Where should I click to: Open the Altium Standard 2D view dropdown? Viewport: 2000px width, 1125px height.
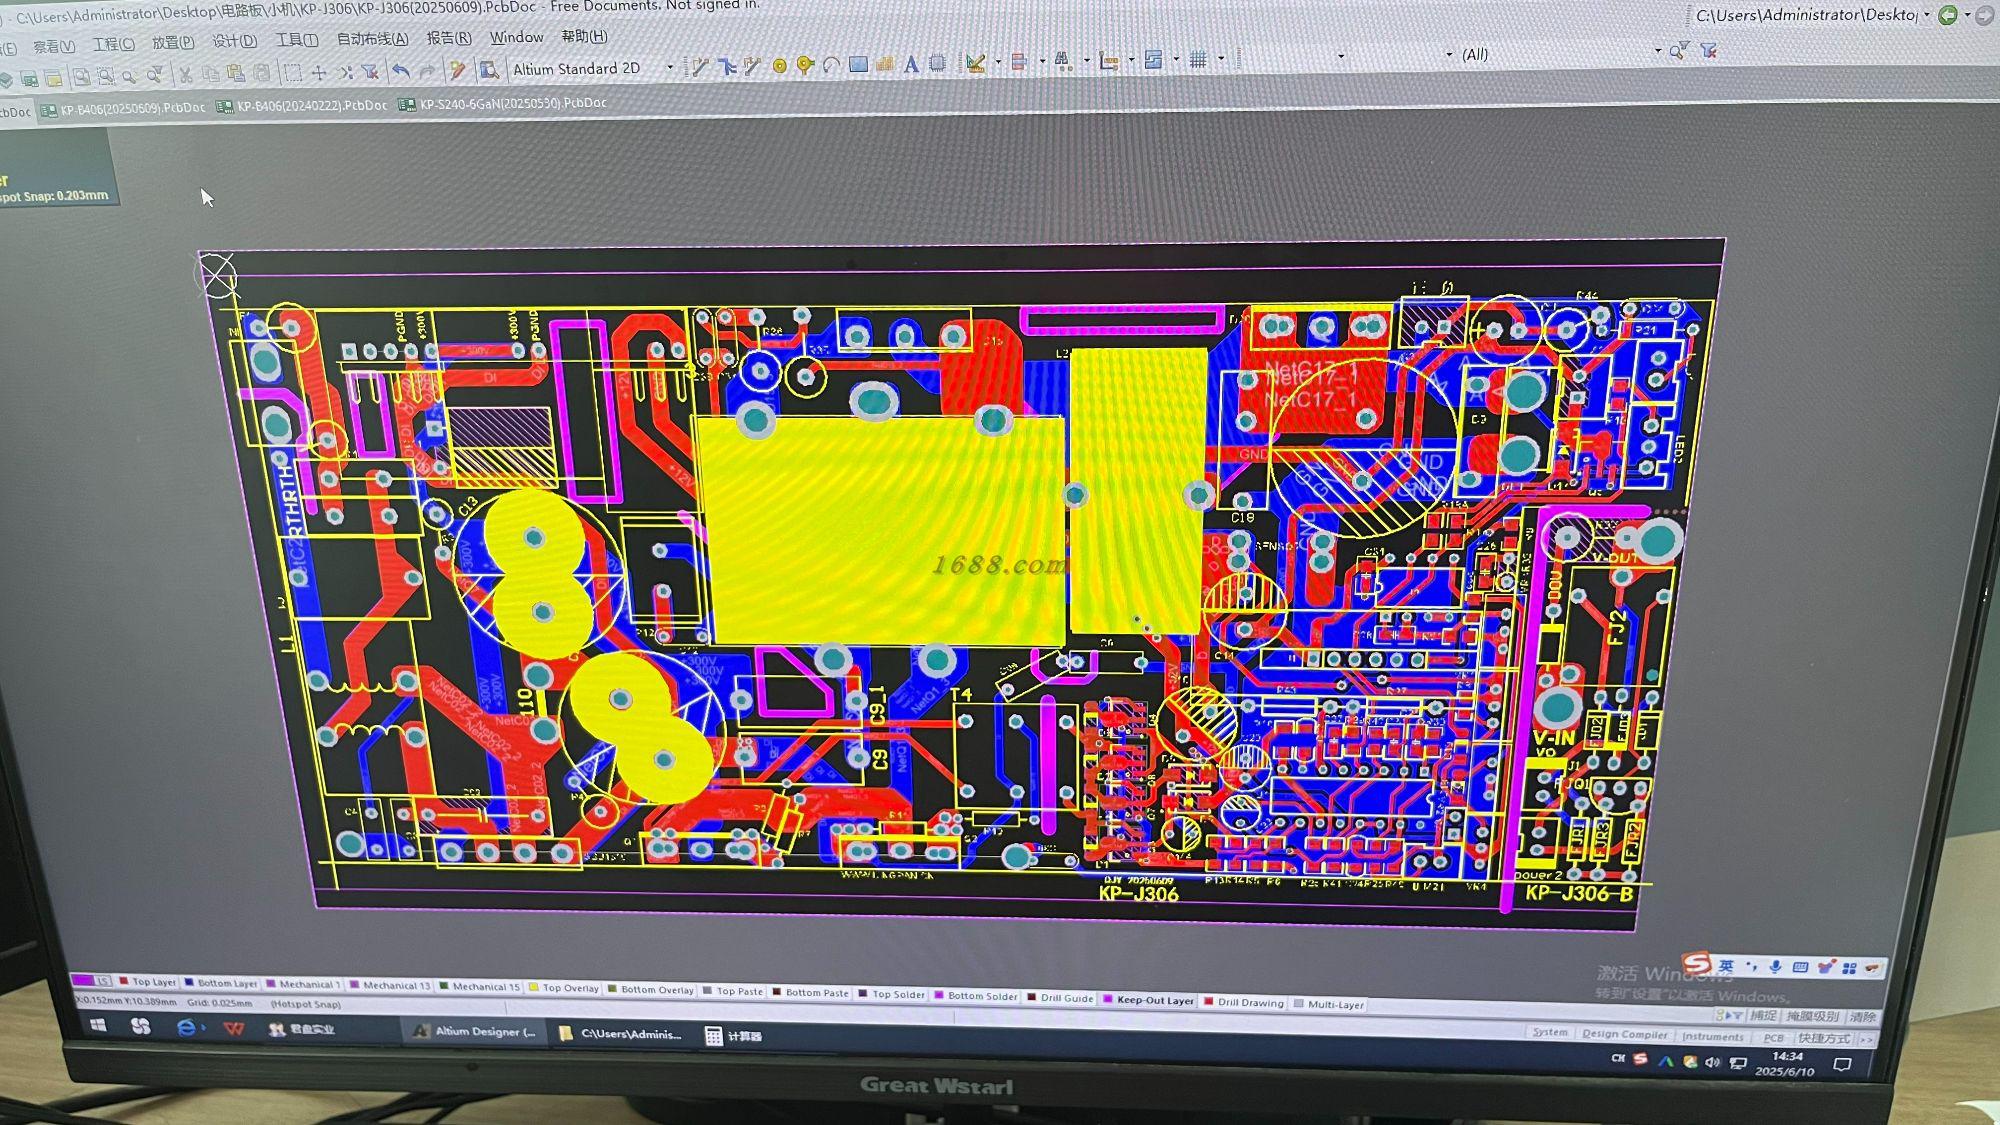pos(670,68)
